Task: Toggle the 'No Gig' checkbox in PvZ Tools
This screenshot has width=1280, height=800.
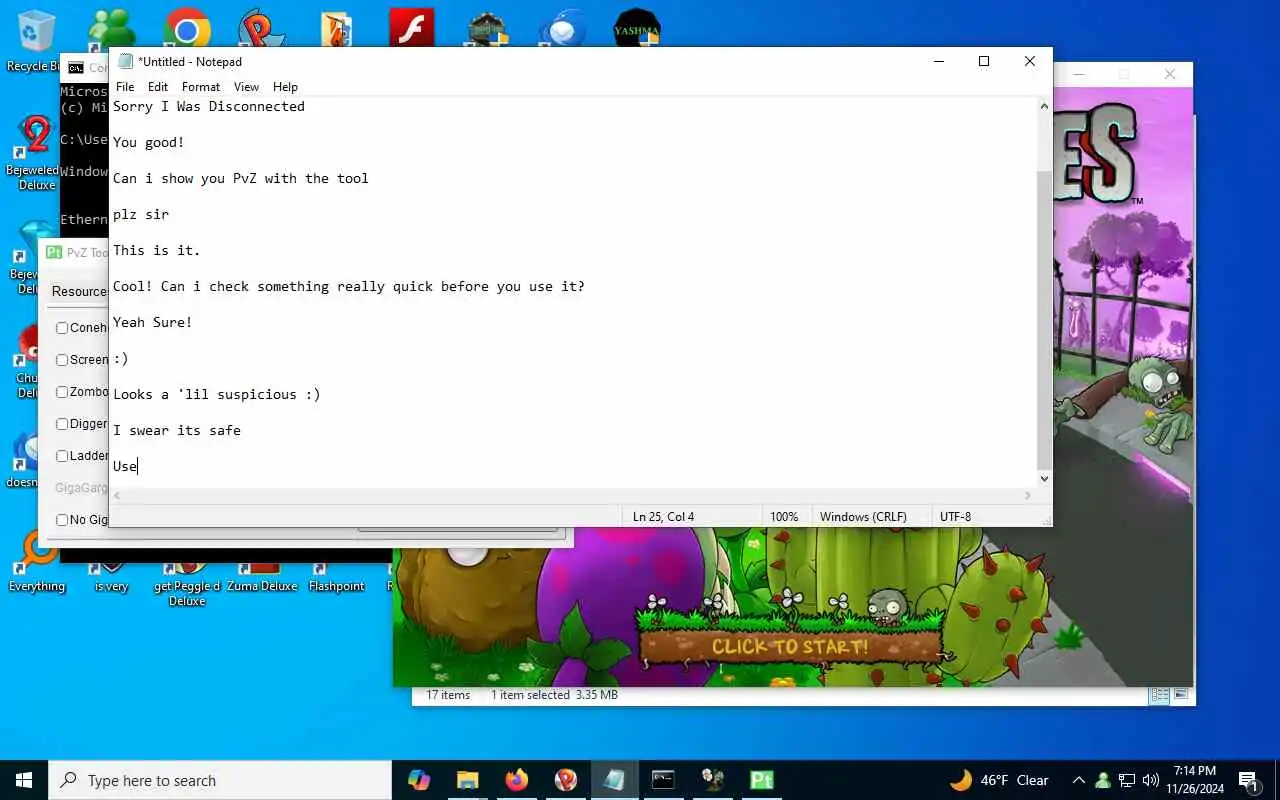Action: [x=62, y=520]
